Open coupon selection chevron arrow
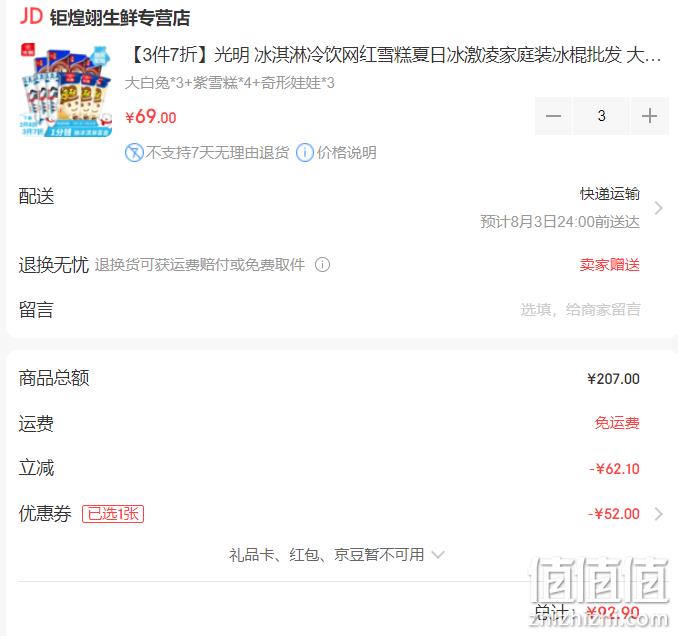The width and height of the screenshot is (678, 636). [659, 514]
